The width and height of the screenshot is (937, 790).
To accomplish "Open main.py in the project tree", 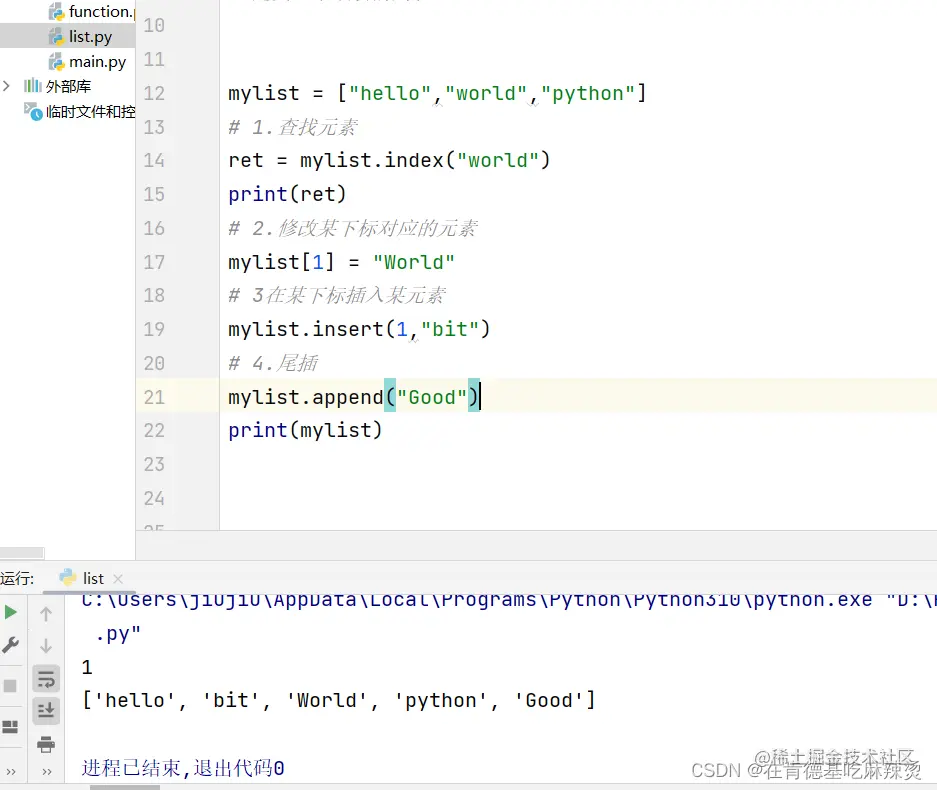I will pos(97,62).
